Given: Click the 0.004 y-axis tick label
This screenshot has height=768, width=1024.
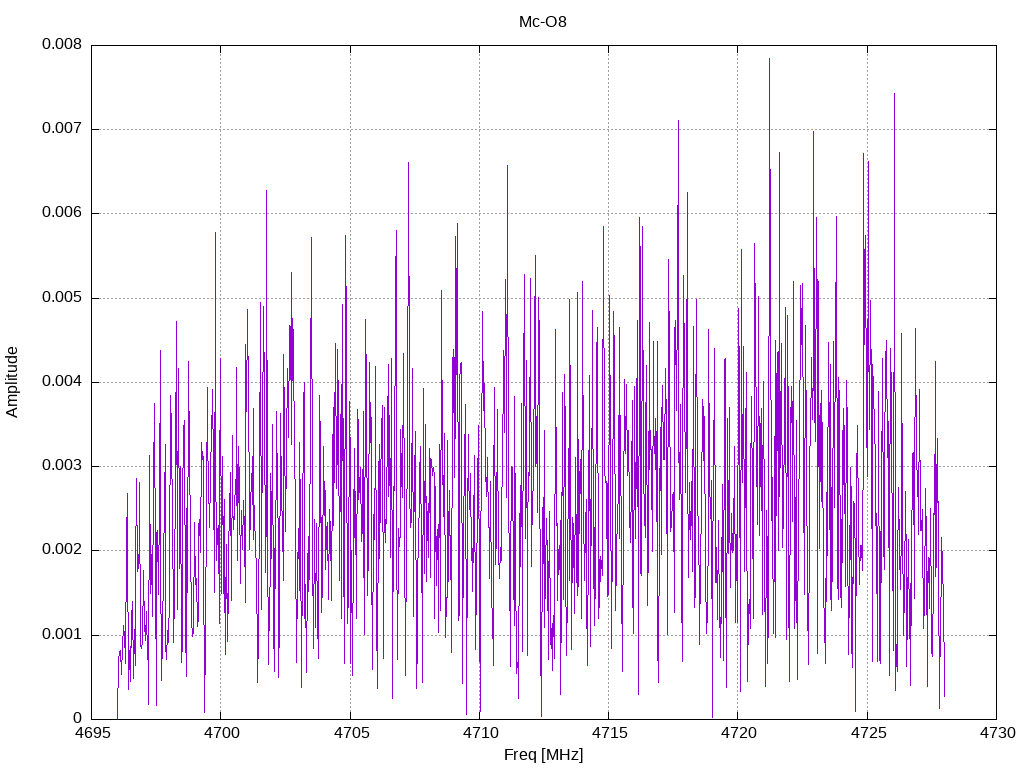Looking at the screenshot, I should pyautogui.click(x=62, y=381).
